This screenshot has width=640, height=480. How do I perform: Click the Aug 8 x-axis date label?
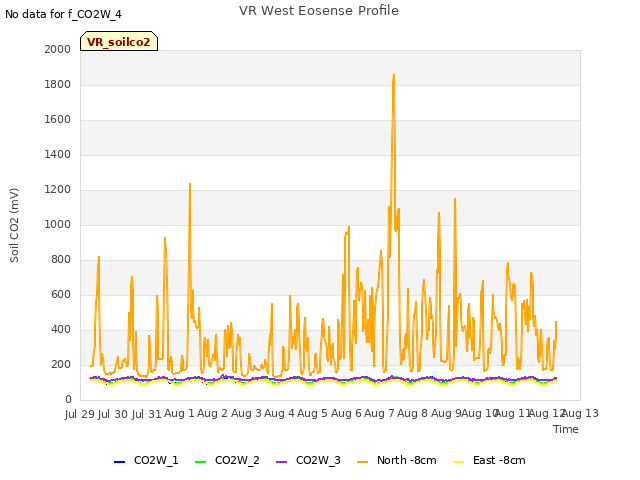pyautogui.click(x=412, y=413)
